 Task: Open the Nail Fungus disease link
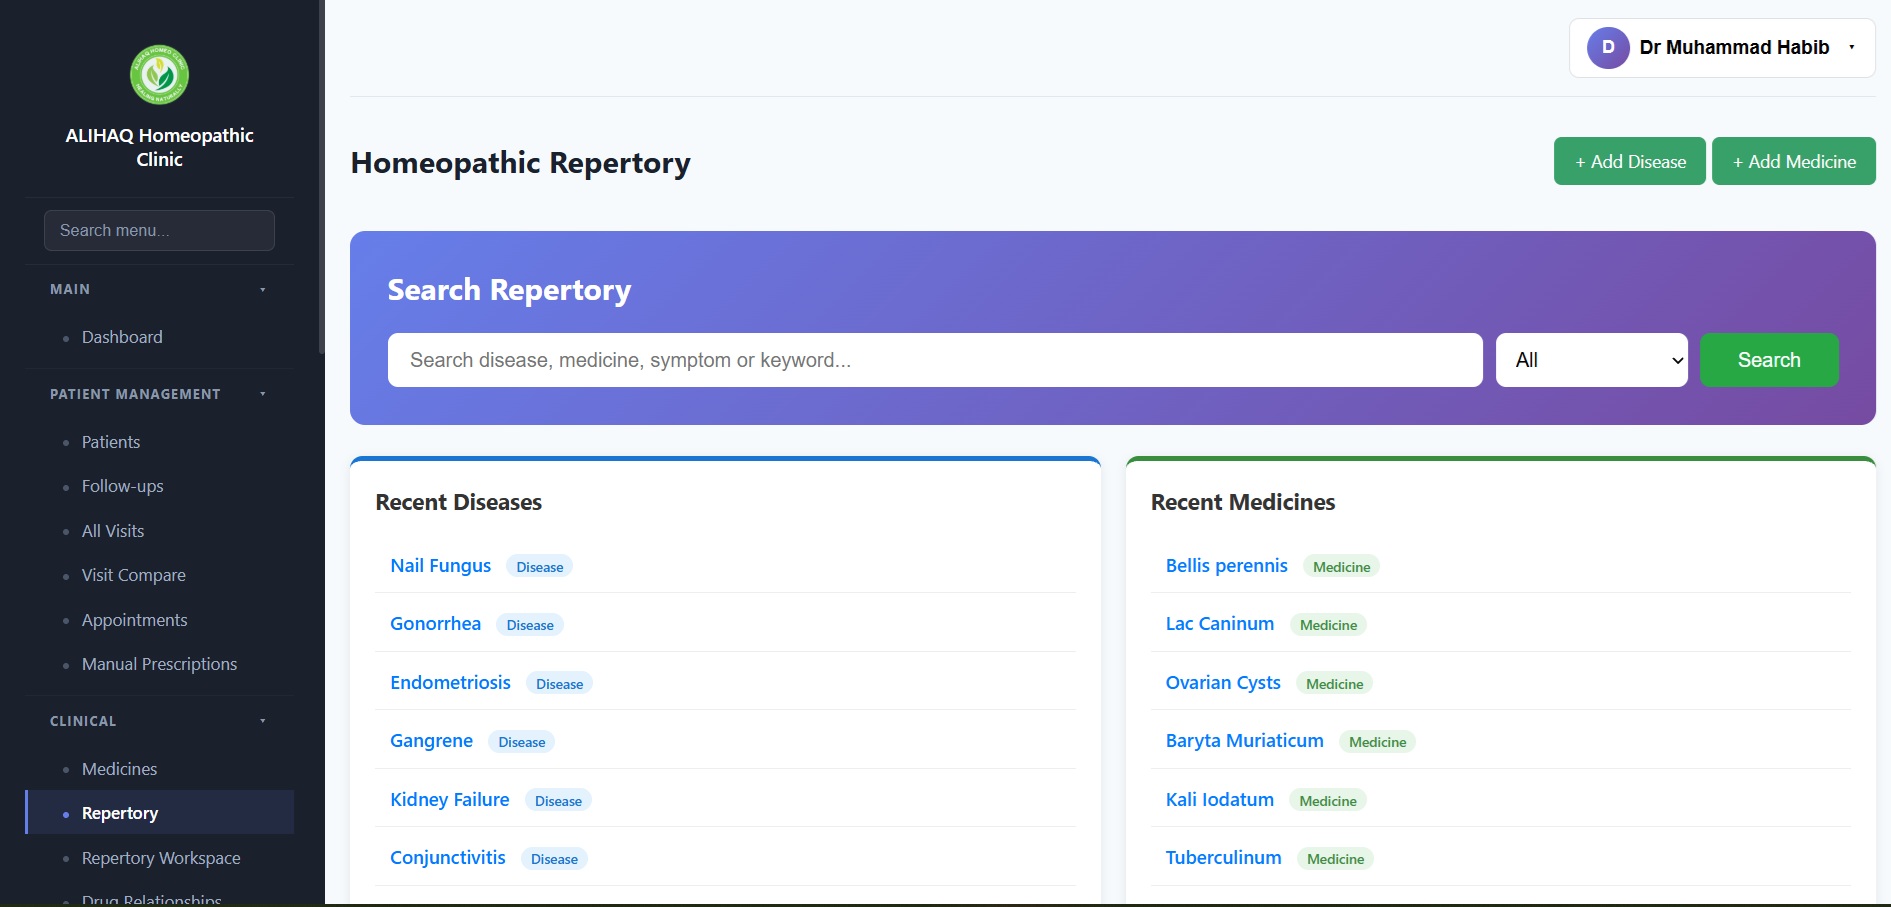pos(441,566)
